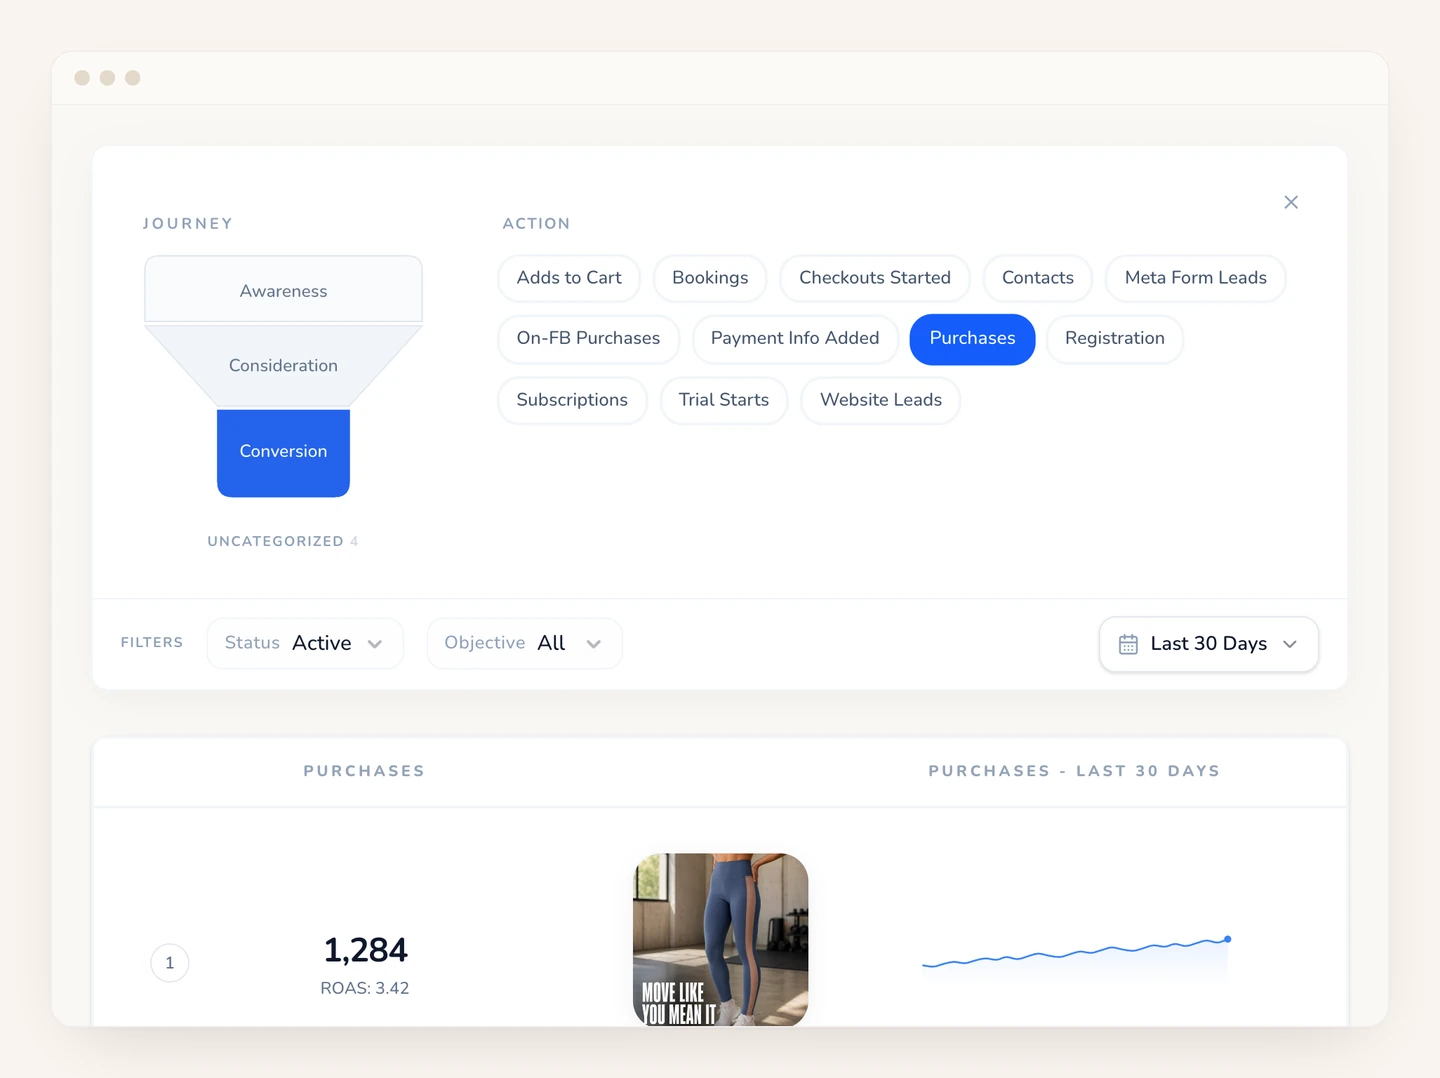Choose the Registration action
This screenshot has width=1440, height=1078.
(x=1115, y=339)
